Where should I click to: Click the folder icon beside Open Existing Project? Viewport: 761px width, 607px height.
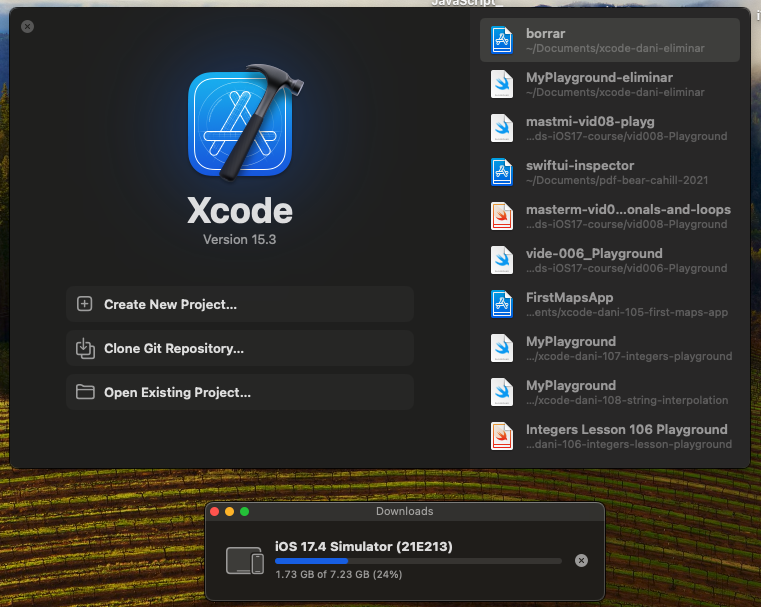pos(85,392)
